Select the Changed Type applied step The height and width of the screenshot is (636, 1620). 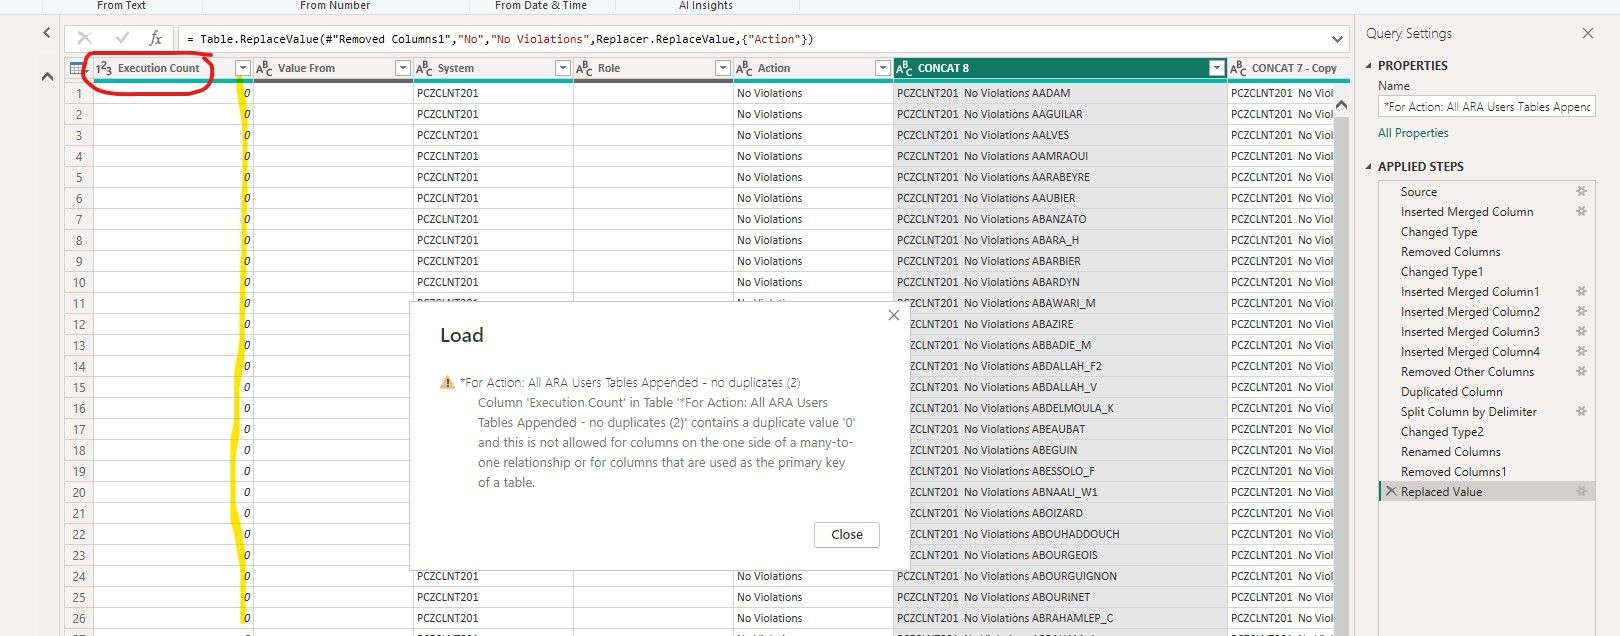pyautogui.click(x=1439, y=231)
